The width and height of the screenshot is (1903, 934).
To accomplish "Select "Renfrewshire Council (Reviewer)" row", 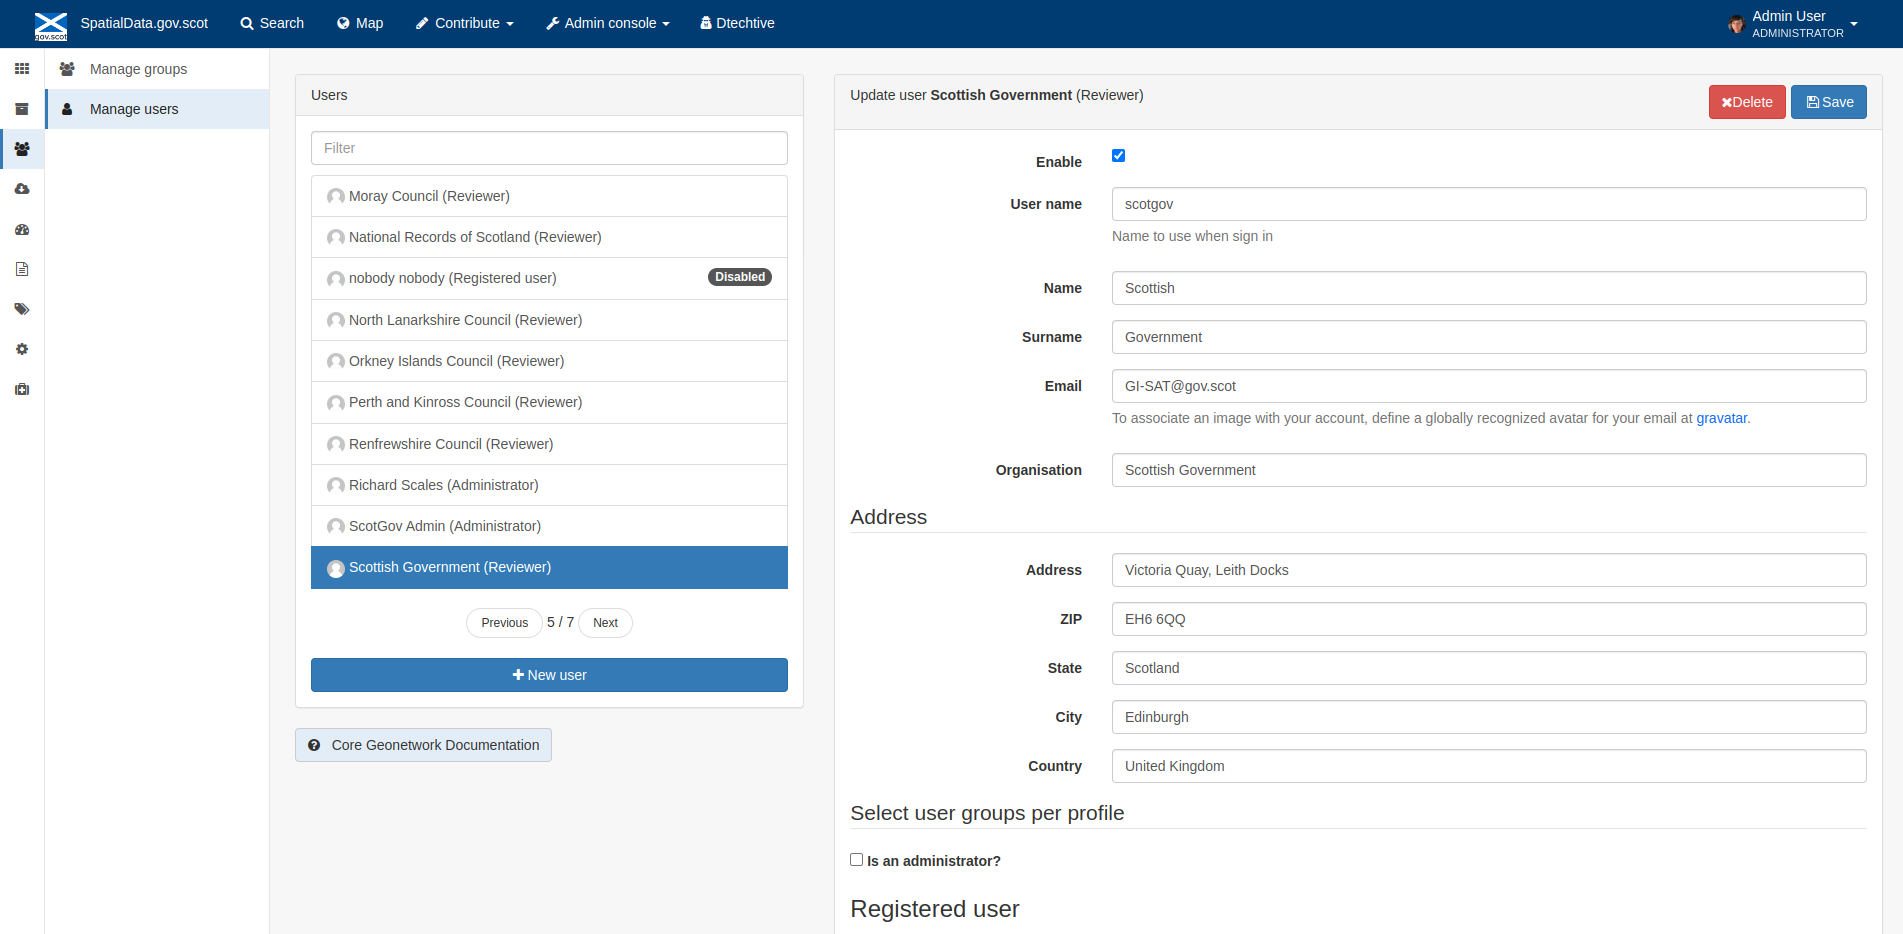I will [x=549, y=444].
